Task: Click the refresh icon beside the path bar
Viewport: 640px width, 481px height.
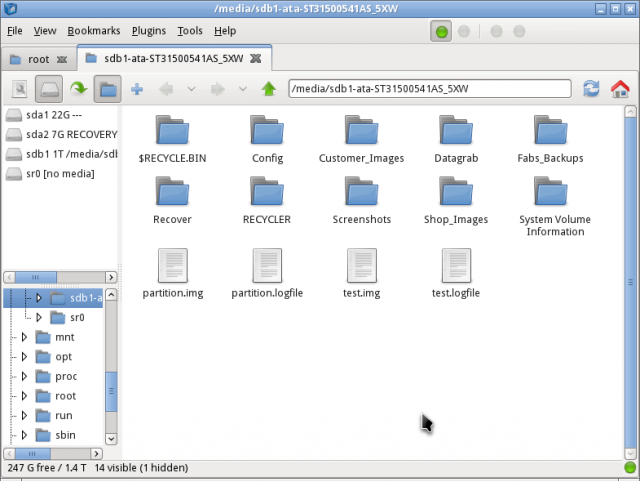Action: pos(591,89)
